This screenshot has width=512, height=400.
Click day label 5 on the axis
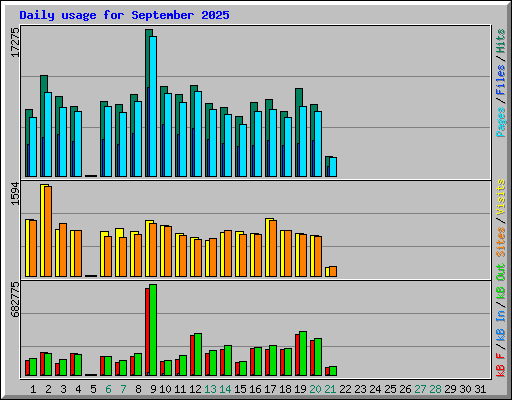93,389
